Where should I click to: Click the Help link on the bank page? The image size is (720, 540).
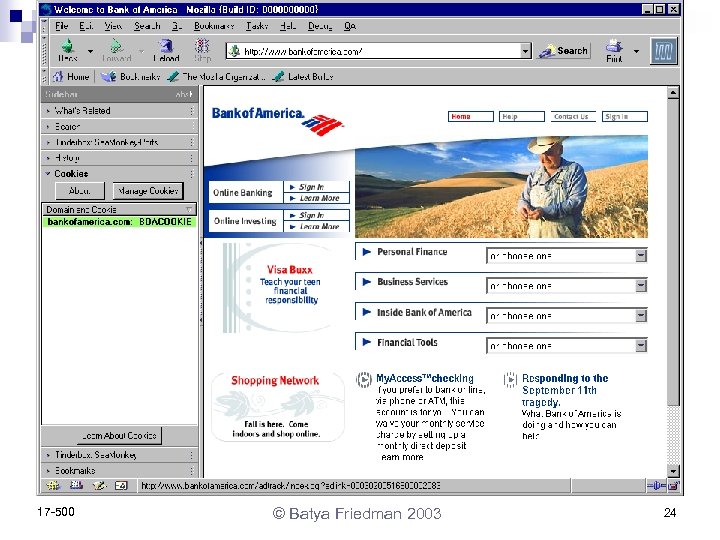[522, 117]
